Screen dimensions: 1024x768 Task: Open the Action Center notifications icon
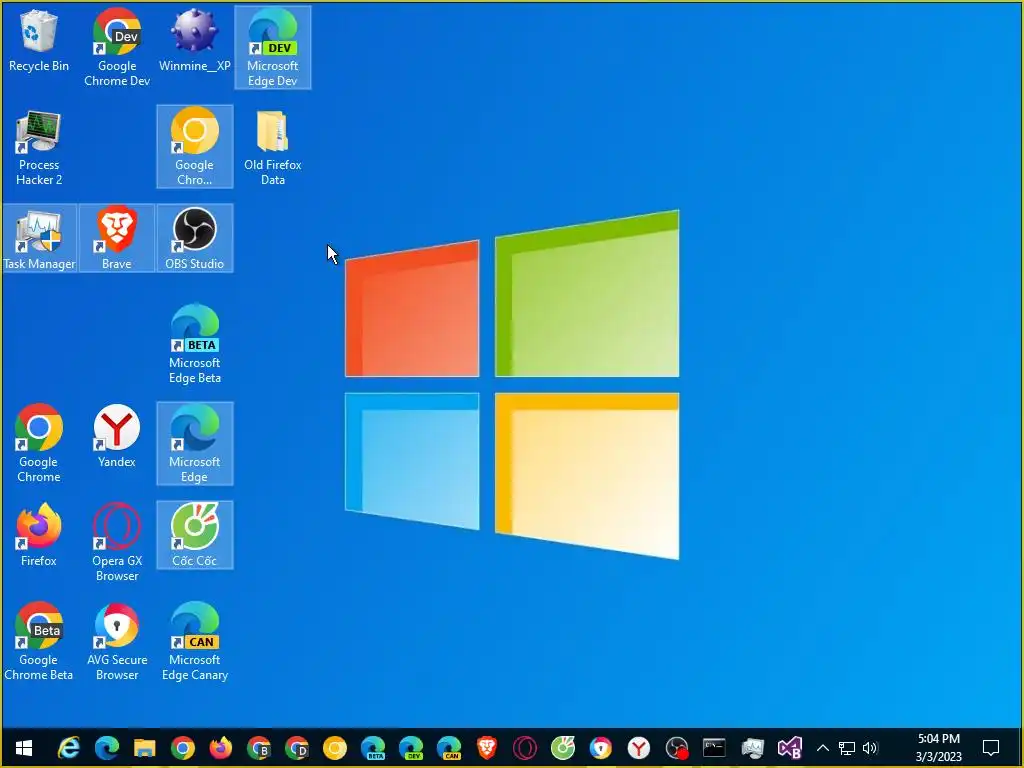tap(991, 748)
